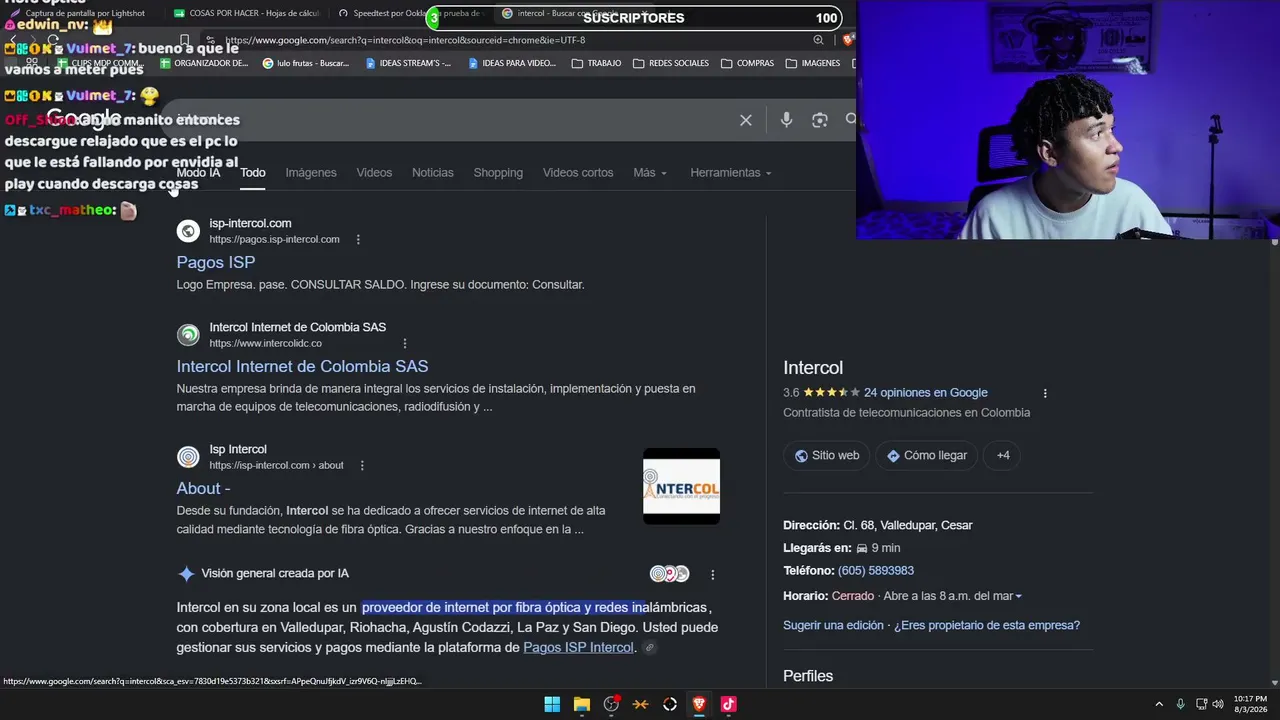Open the Brave browser taskbar icon
The width and height of the screenshot is (1280, 720).
(699, 704)
